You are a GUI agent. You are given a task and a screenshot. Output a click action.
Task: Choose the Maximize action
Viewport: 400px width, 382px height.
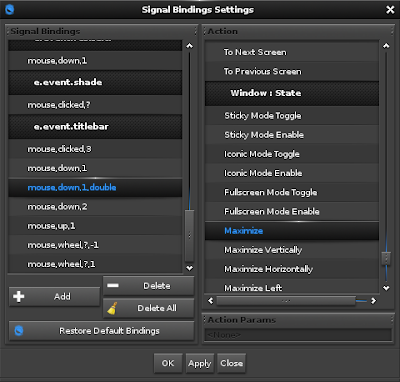tap(292, 231)
